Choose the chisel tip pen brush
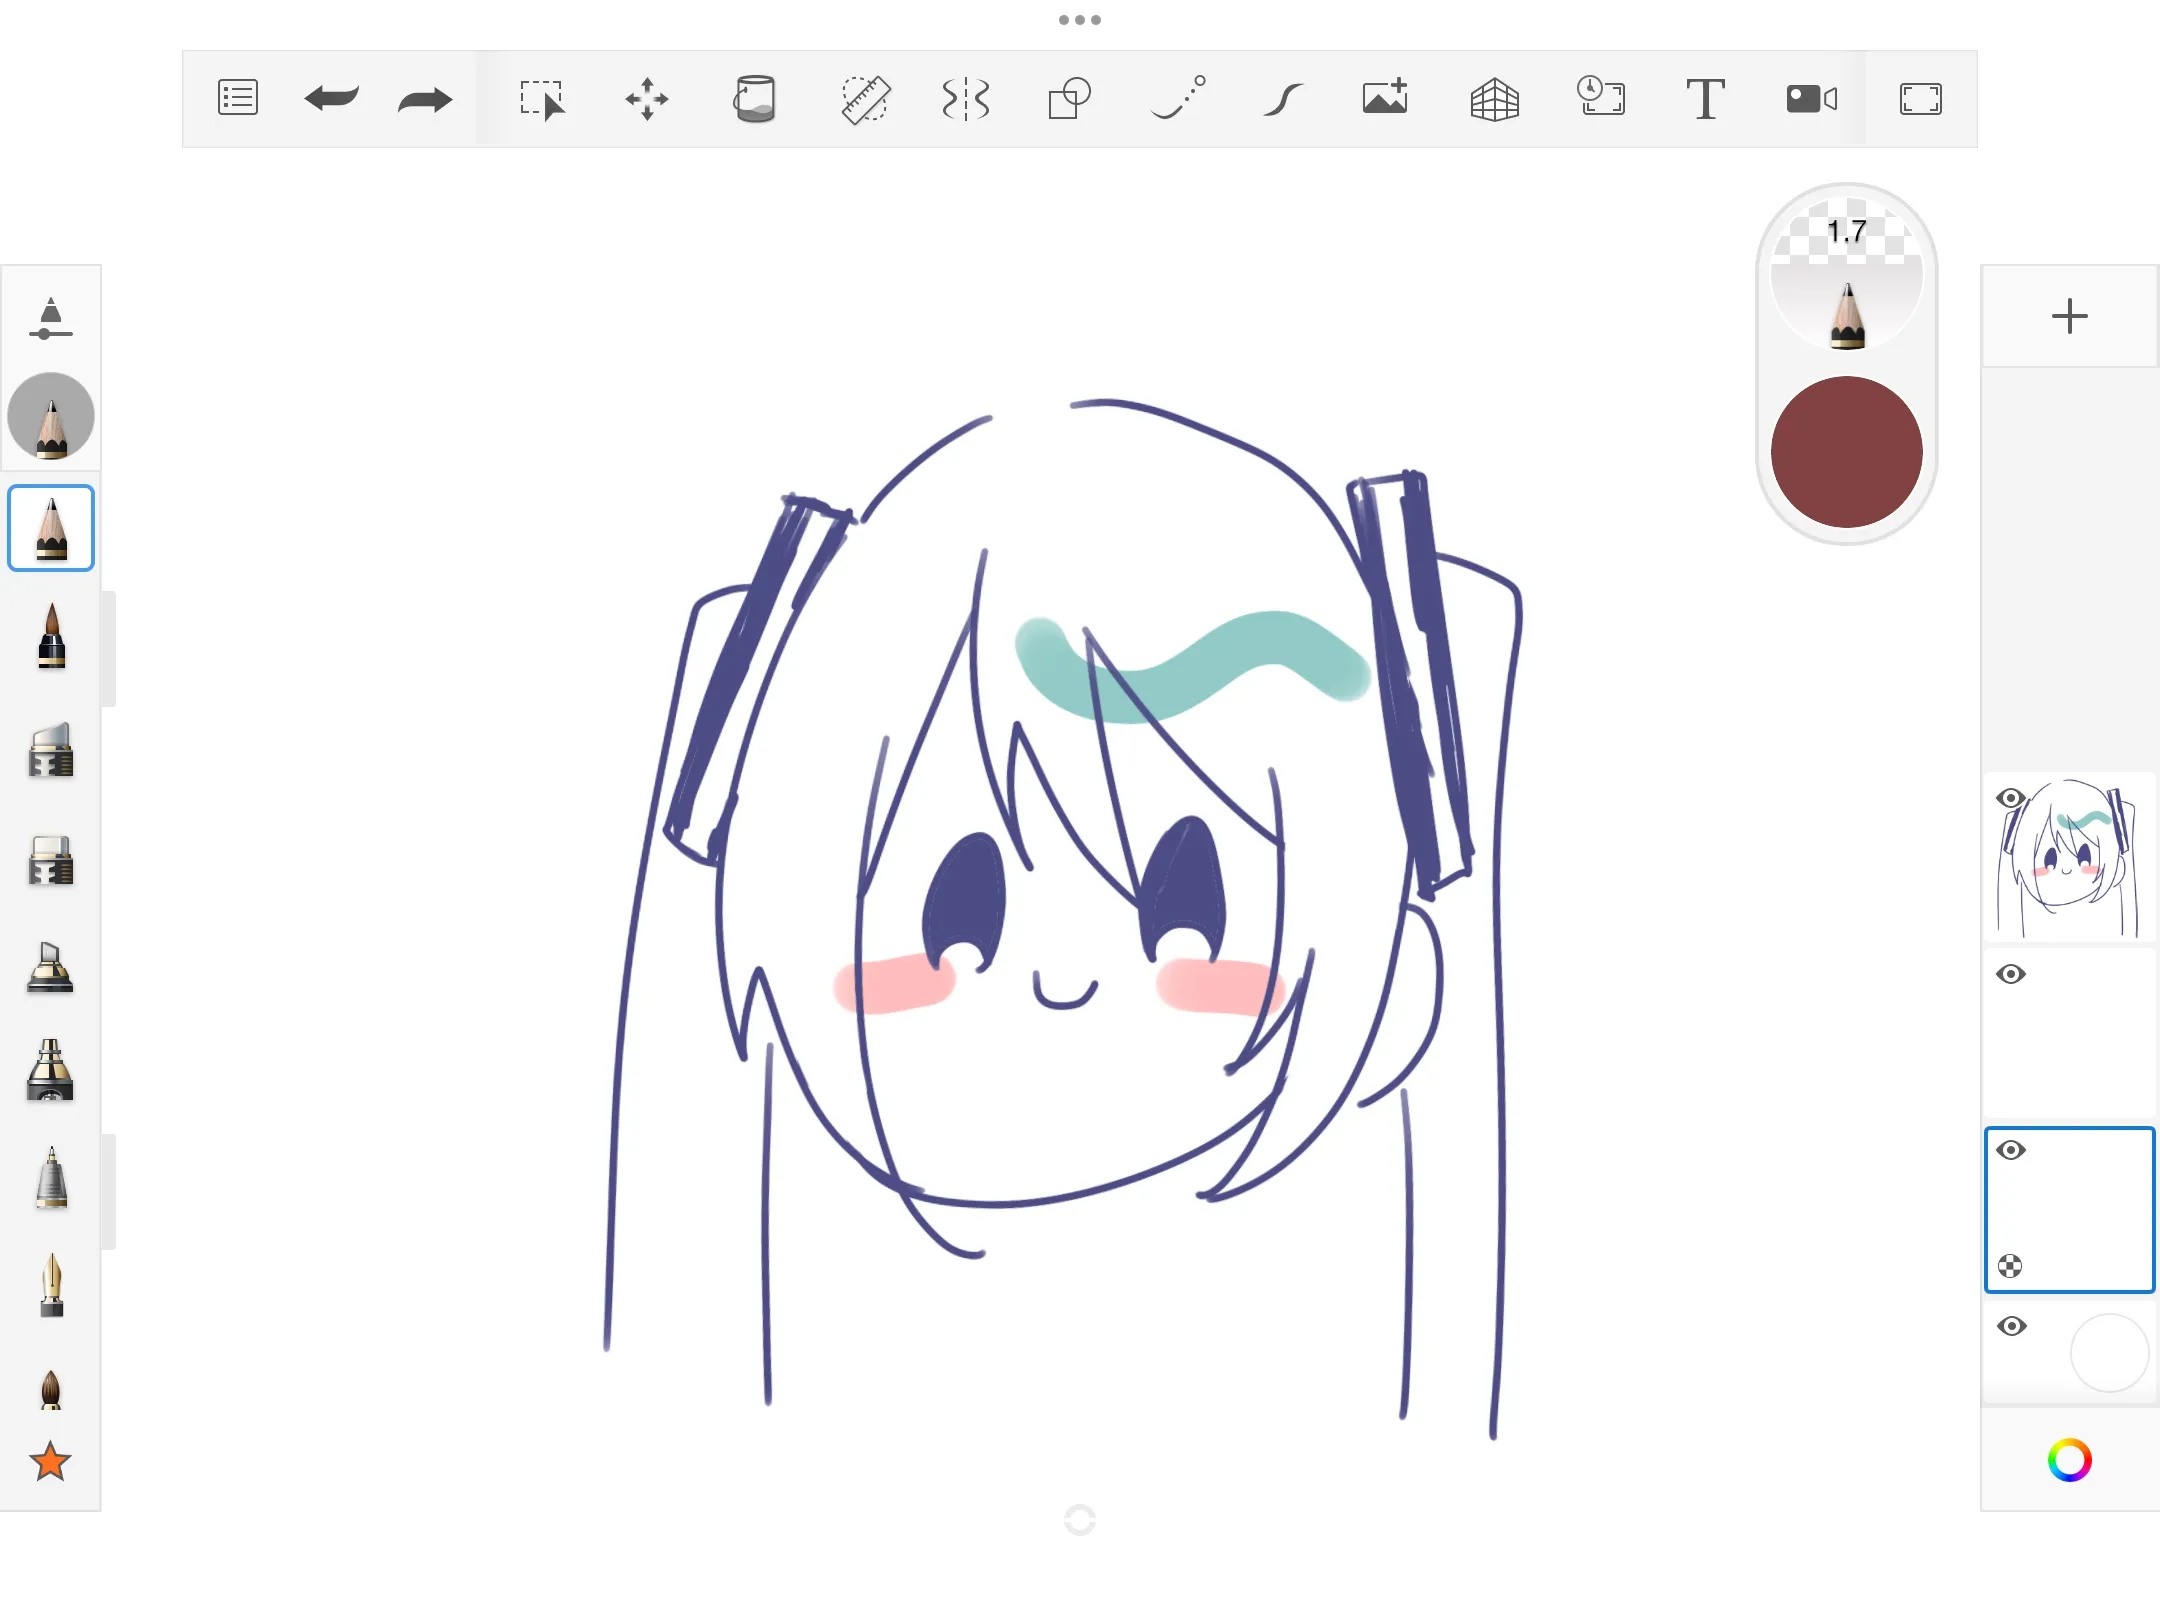The width and height of the screenshot is (2160, 1620). pos(50,967)
